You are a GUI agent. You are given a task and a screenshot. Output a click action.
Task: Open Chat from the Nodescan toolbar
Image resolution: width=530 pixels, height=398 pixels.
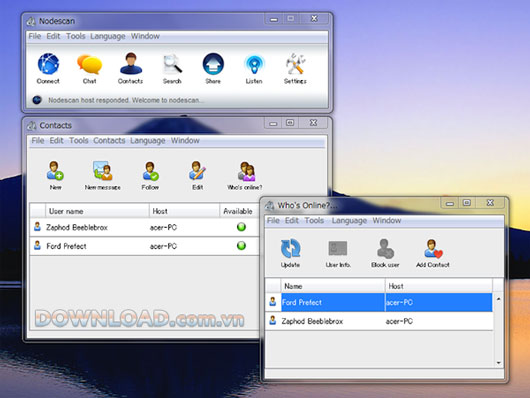[x=90, y=64]
